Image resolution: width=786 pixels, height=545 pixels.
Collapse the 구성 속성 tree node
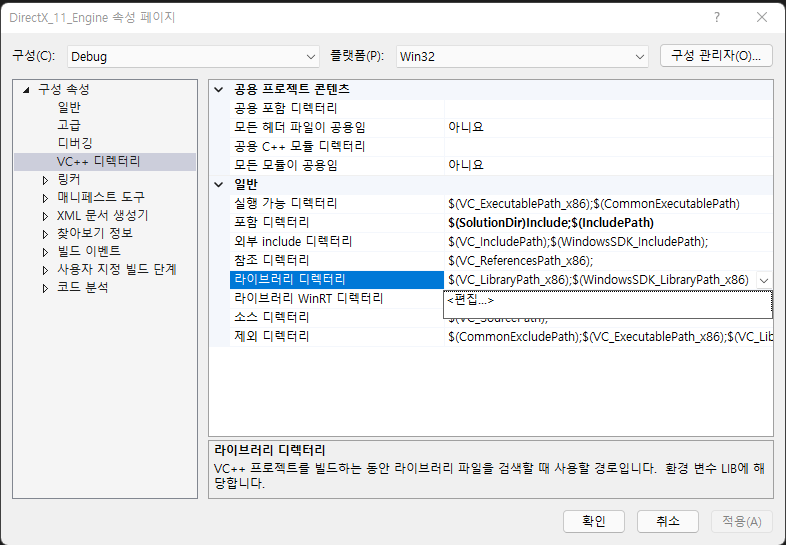[27, 90]
